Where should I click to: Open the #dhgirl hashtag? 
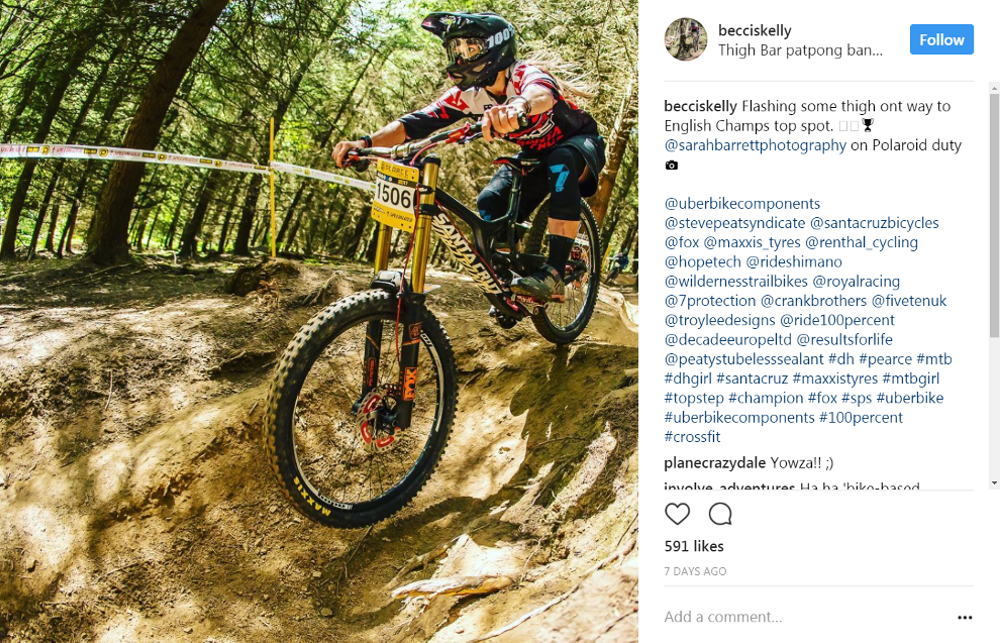(688, 378)
